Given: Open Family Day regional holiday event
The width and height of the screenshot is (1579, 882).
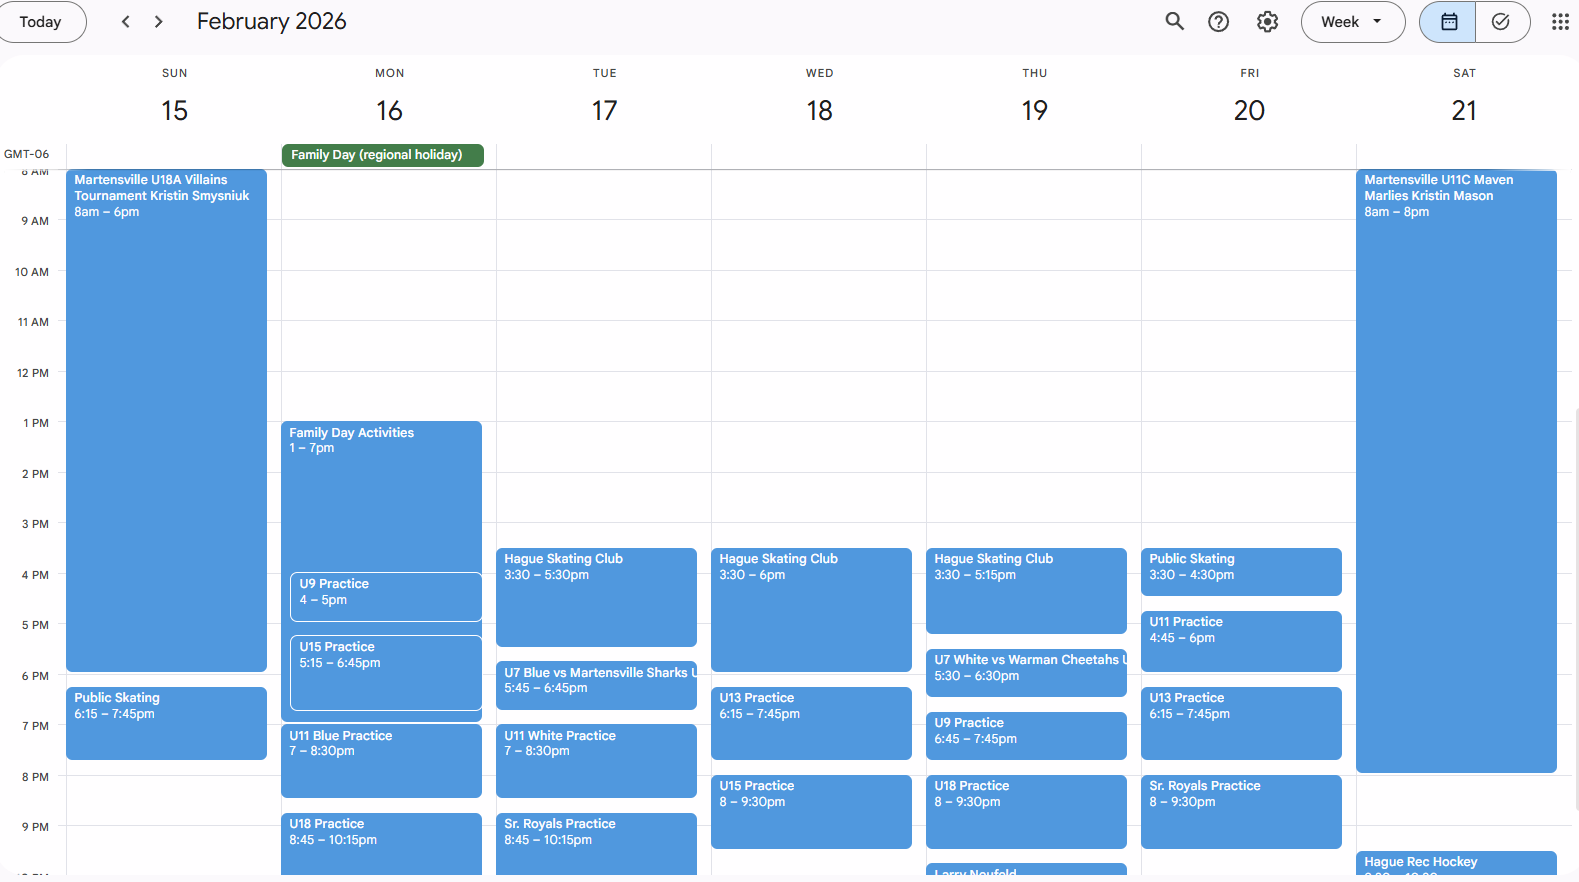Looking at the screenshot, I should 382,155.
